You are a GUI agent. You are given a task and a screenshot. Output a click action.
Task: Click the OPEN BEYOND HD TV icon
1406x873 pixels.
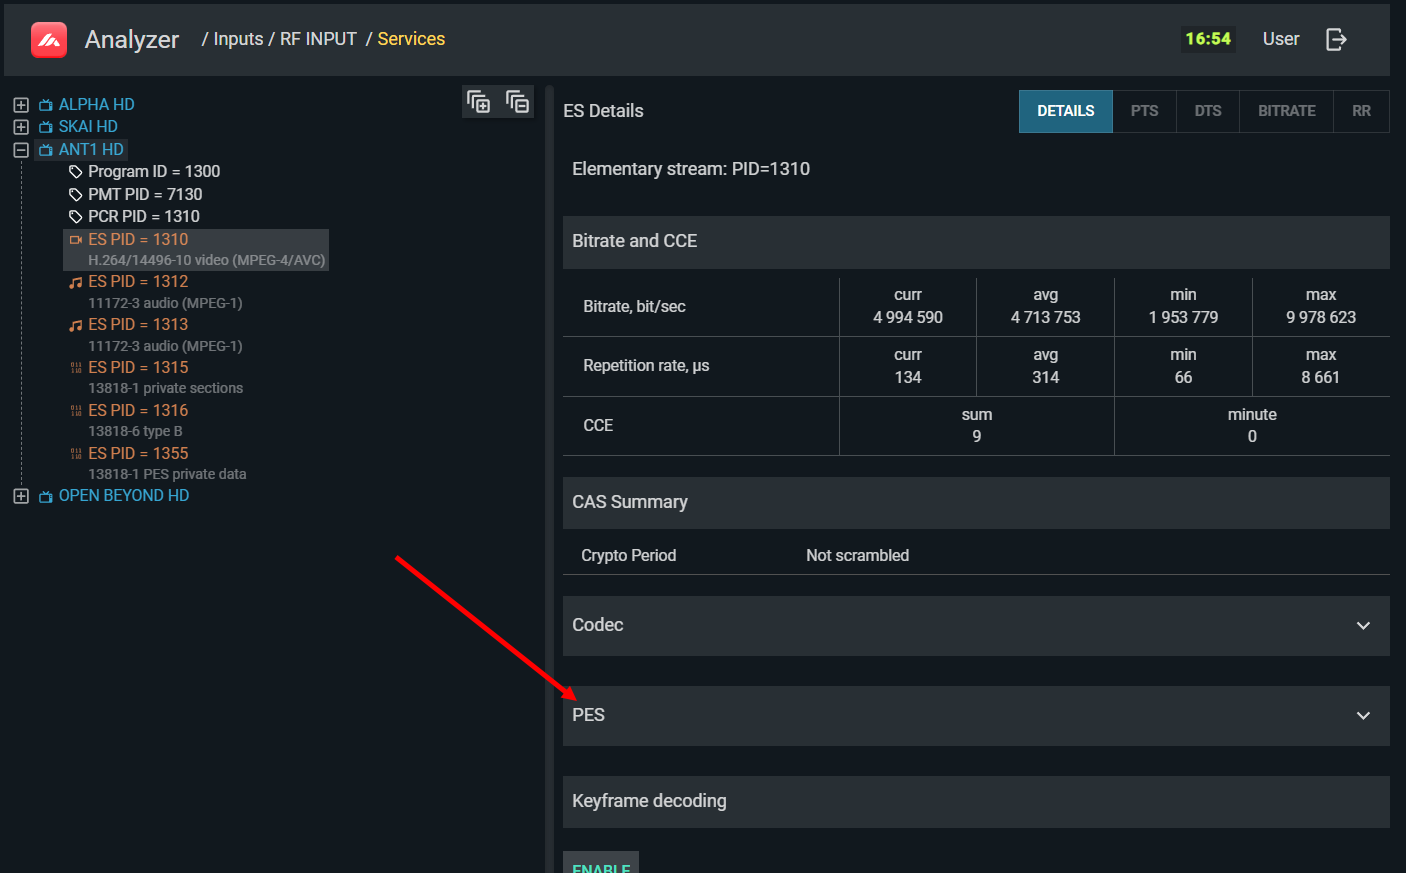(x=46, y=497)
